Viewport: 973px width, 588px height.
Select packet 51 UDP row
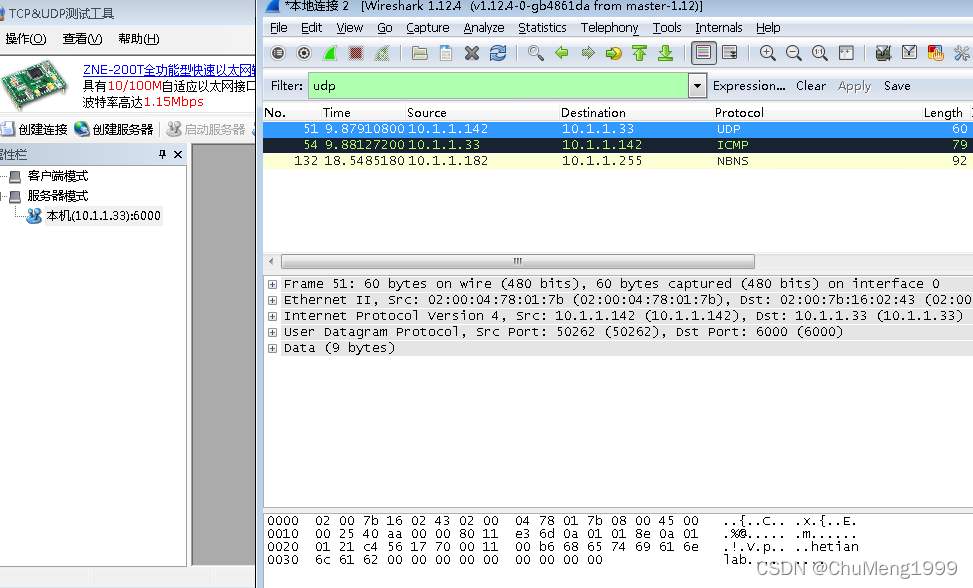click(617, 128)
